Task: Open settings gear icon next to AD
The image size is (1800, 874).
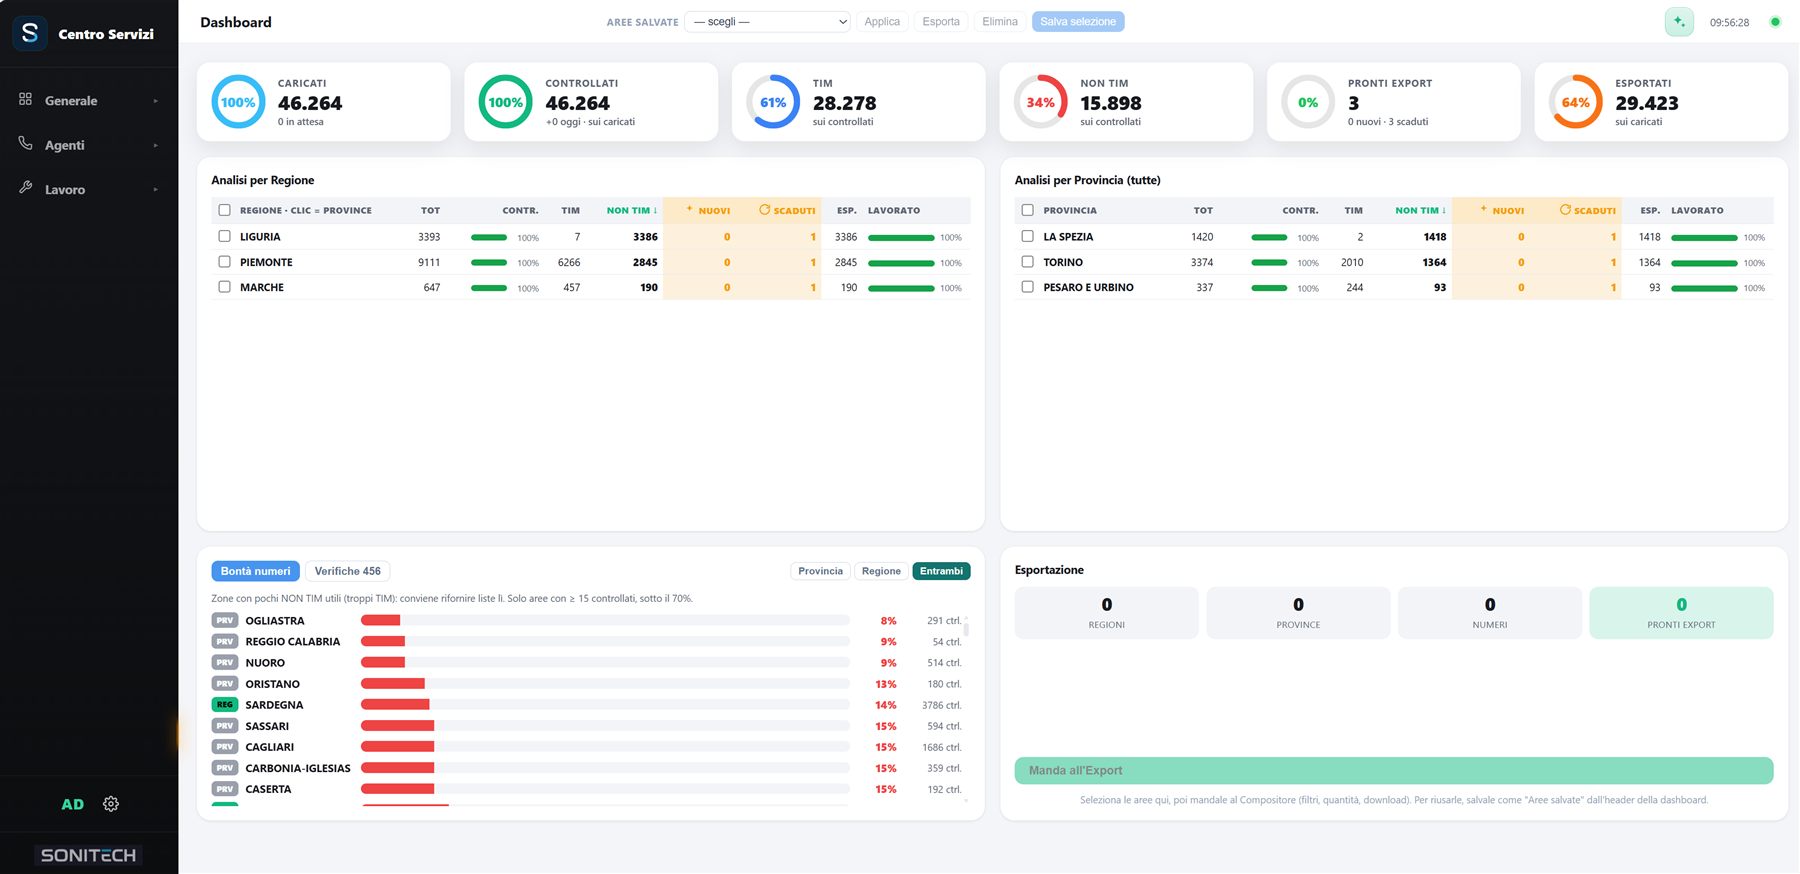Action: 111,804
